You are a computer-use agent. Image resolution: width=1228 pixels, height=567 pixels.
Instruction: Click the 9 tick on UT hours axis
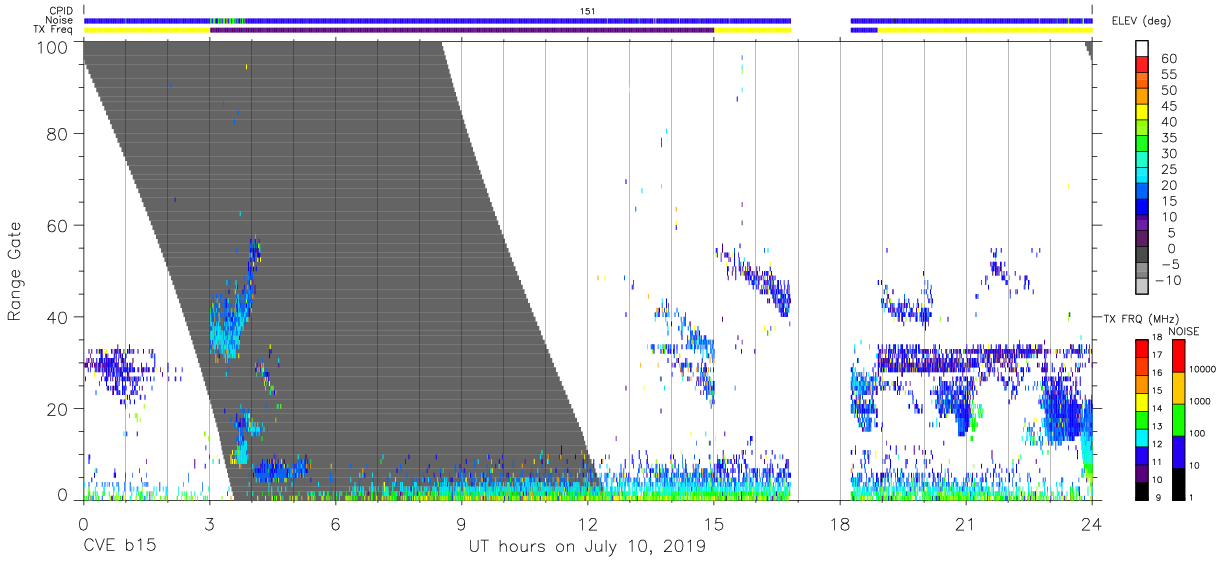461,524
